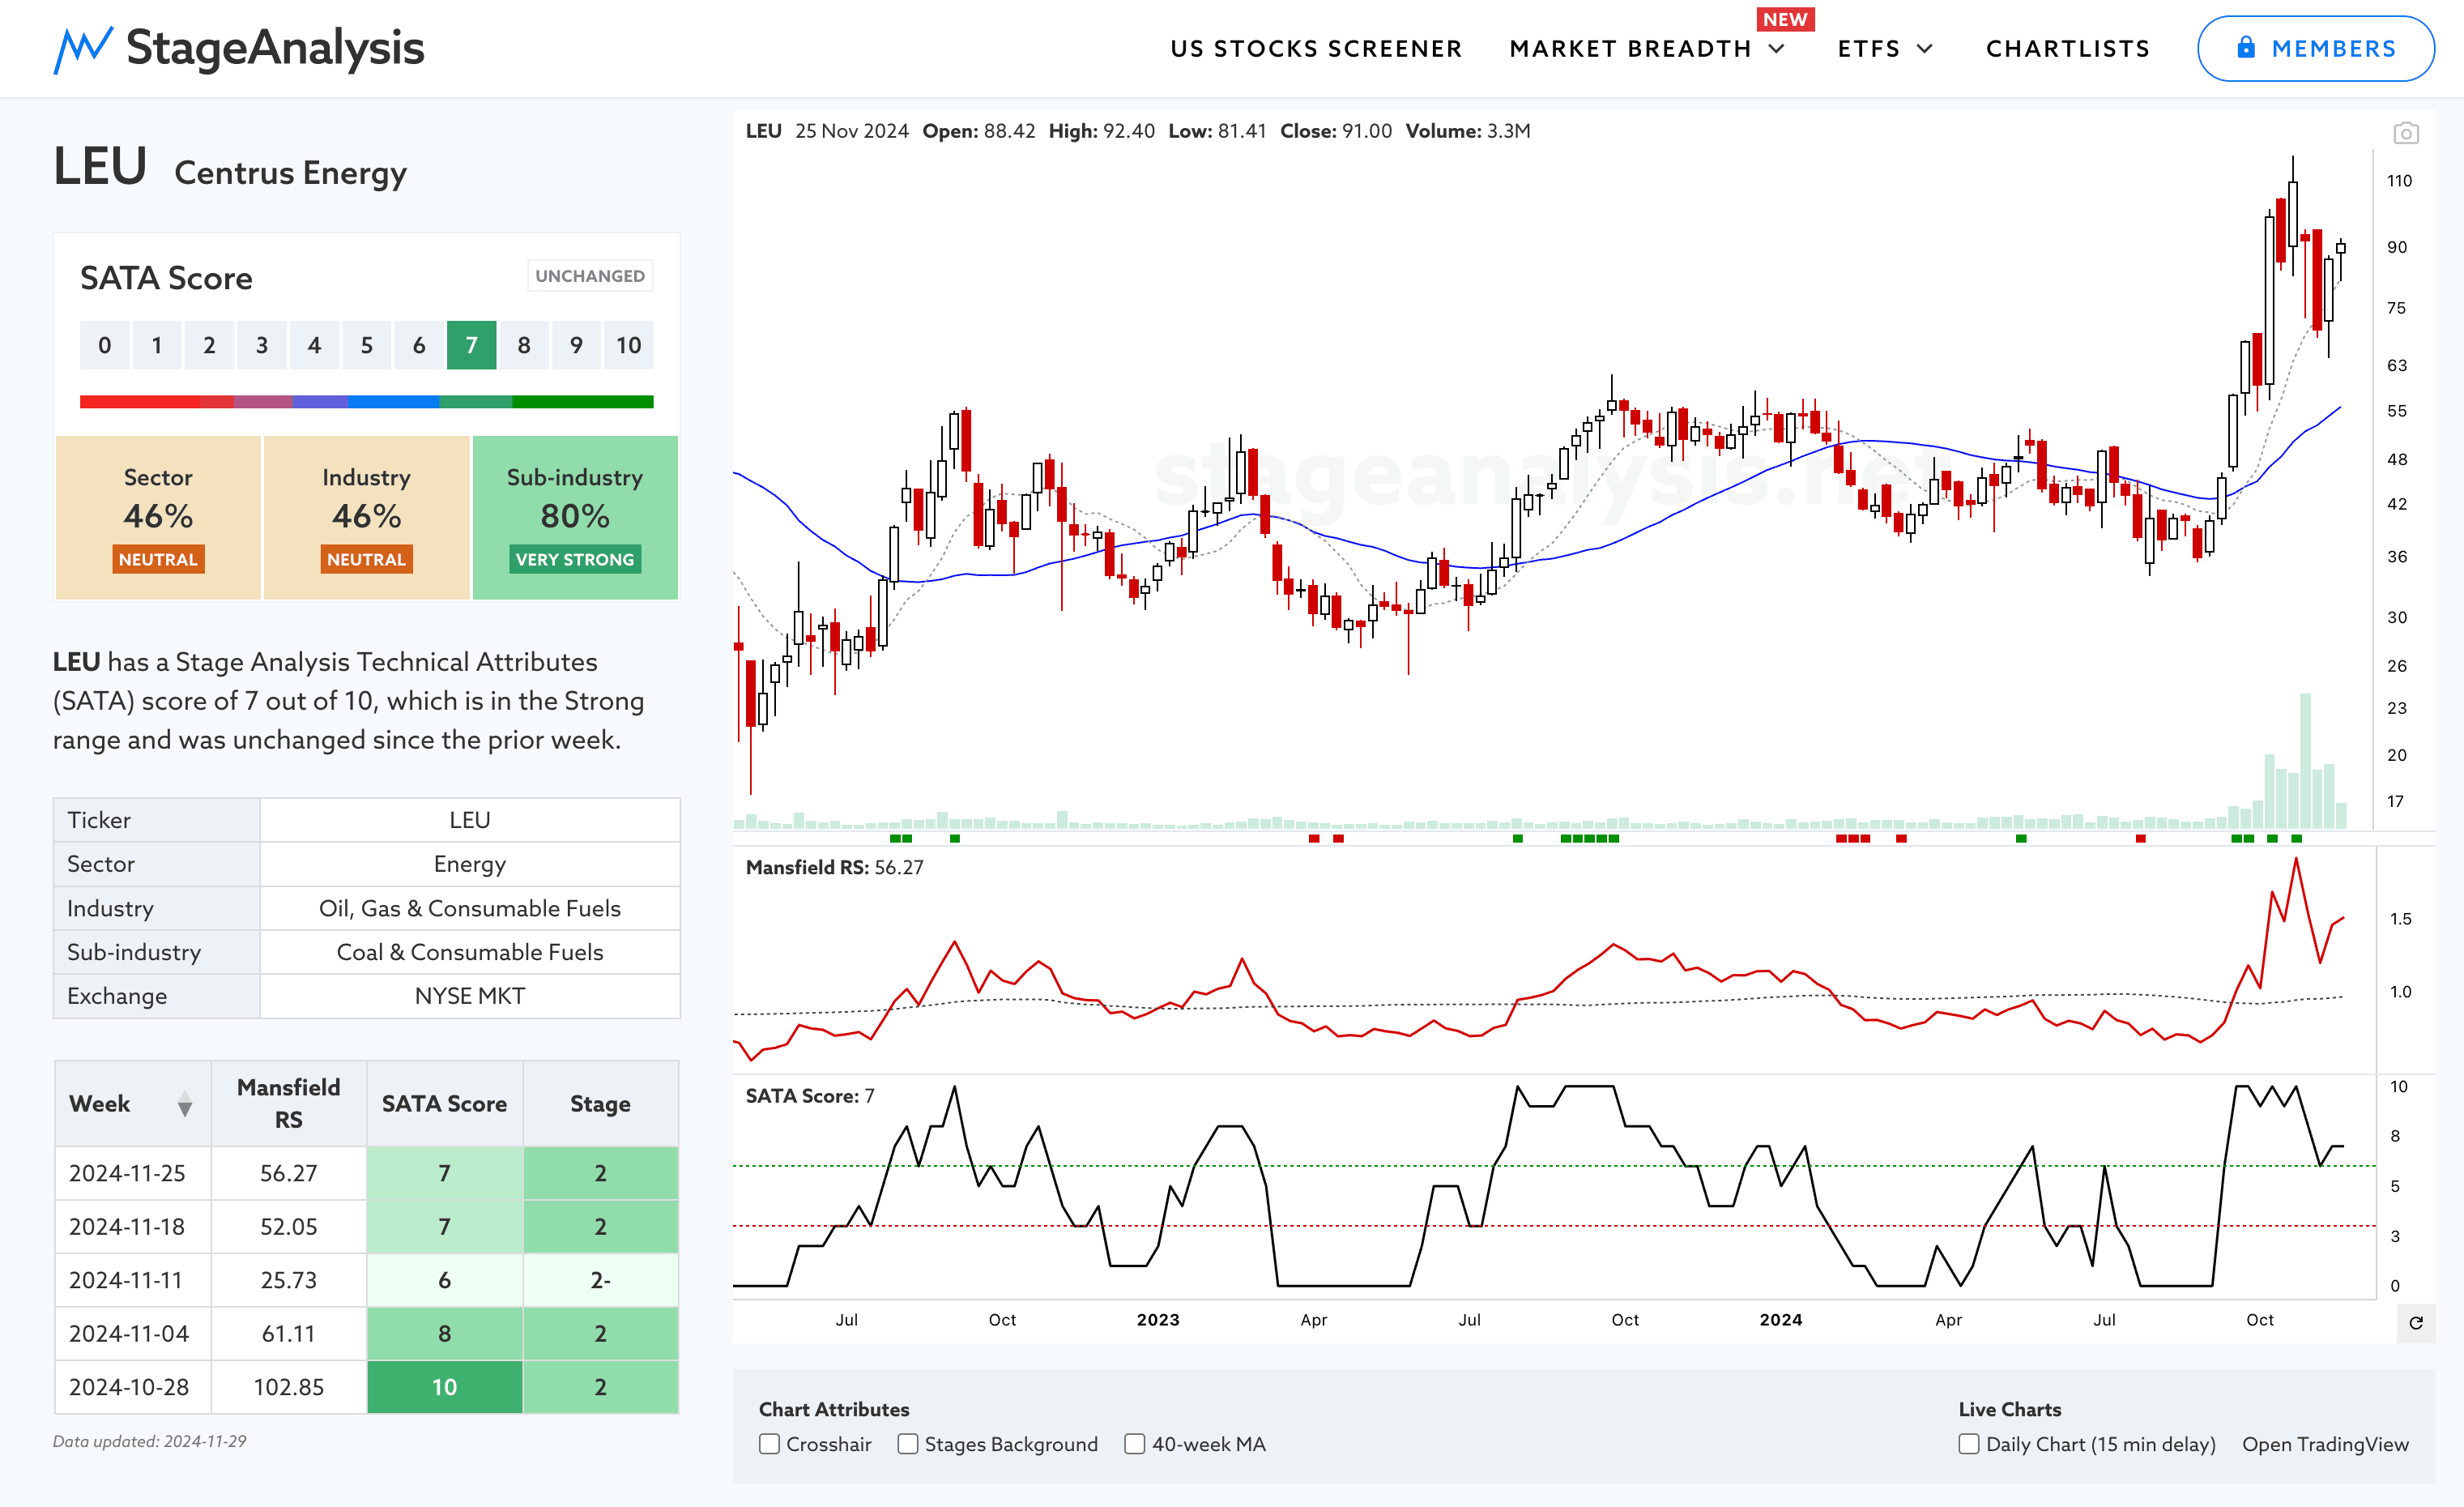Viewport: 2464px width, 1507px height.
Task: Enable the Stages Background checkbox
Action: click(907, 1443)
